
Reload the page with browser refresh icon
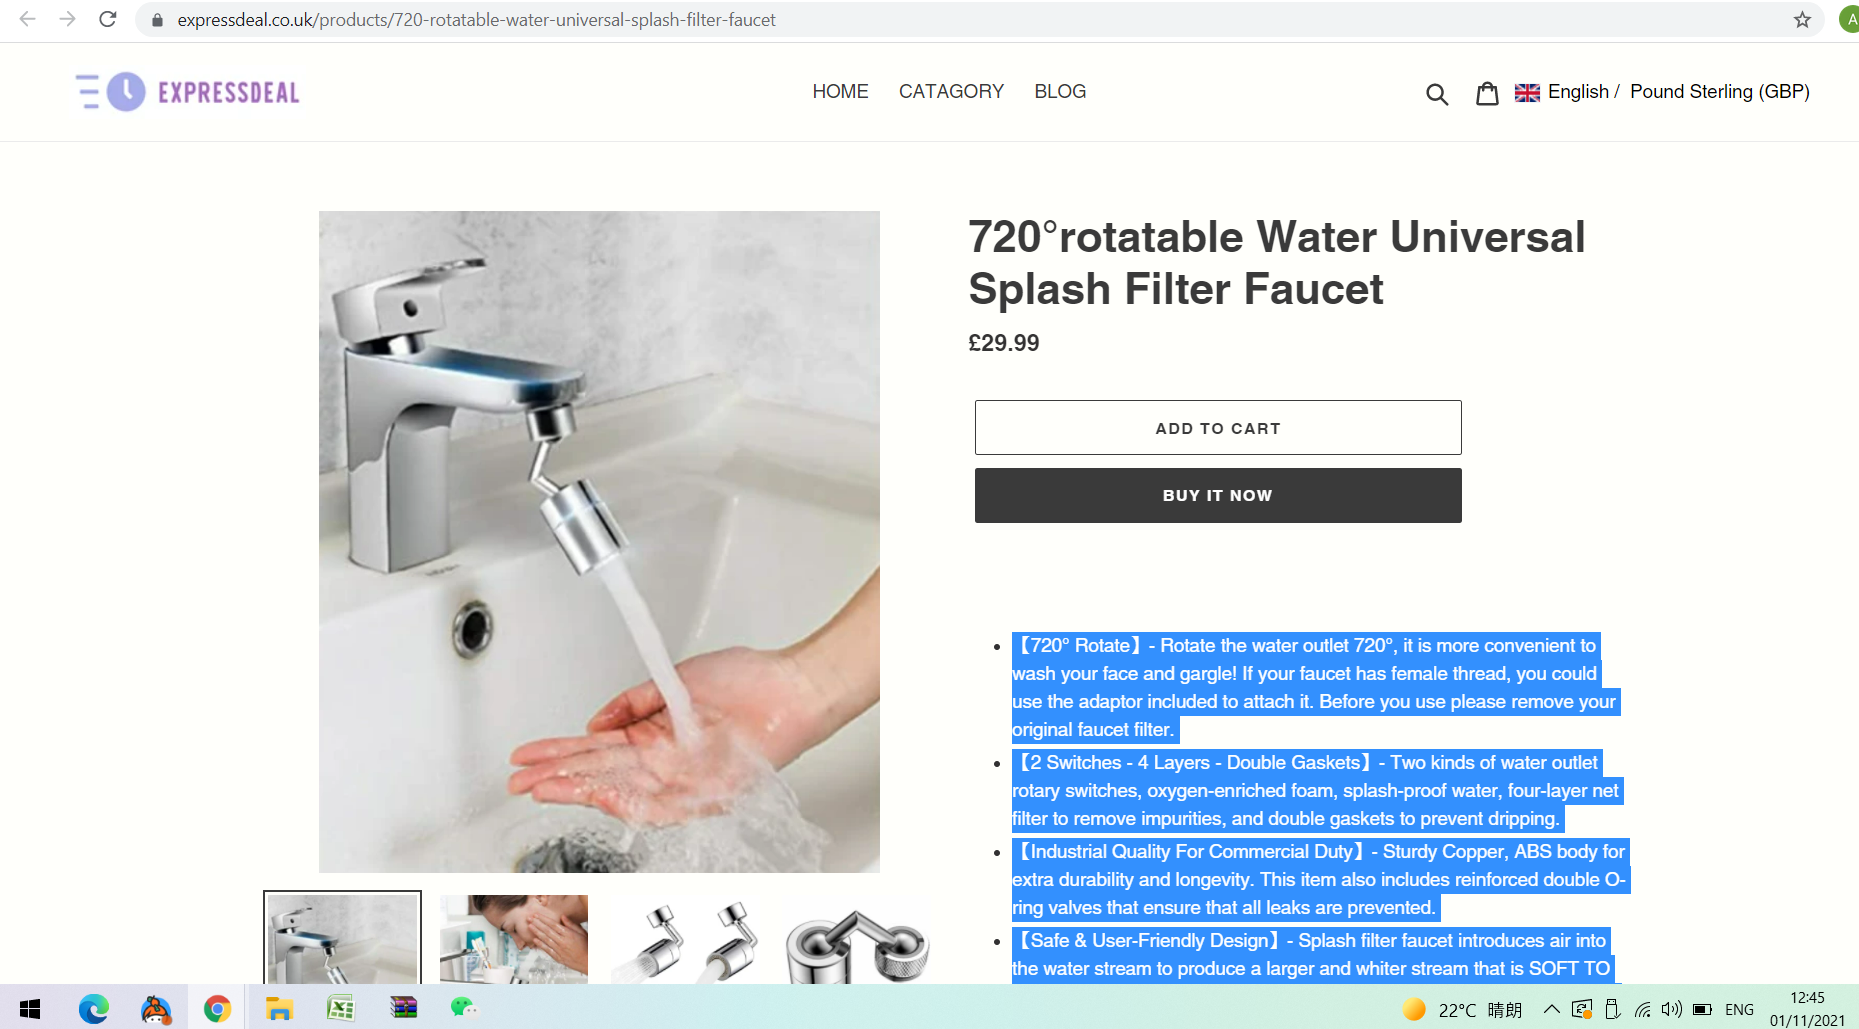108,19
